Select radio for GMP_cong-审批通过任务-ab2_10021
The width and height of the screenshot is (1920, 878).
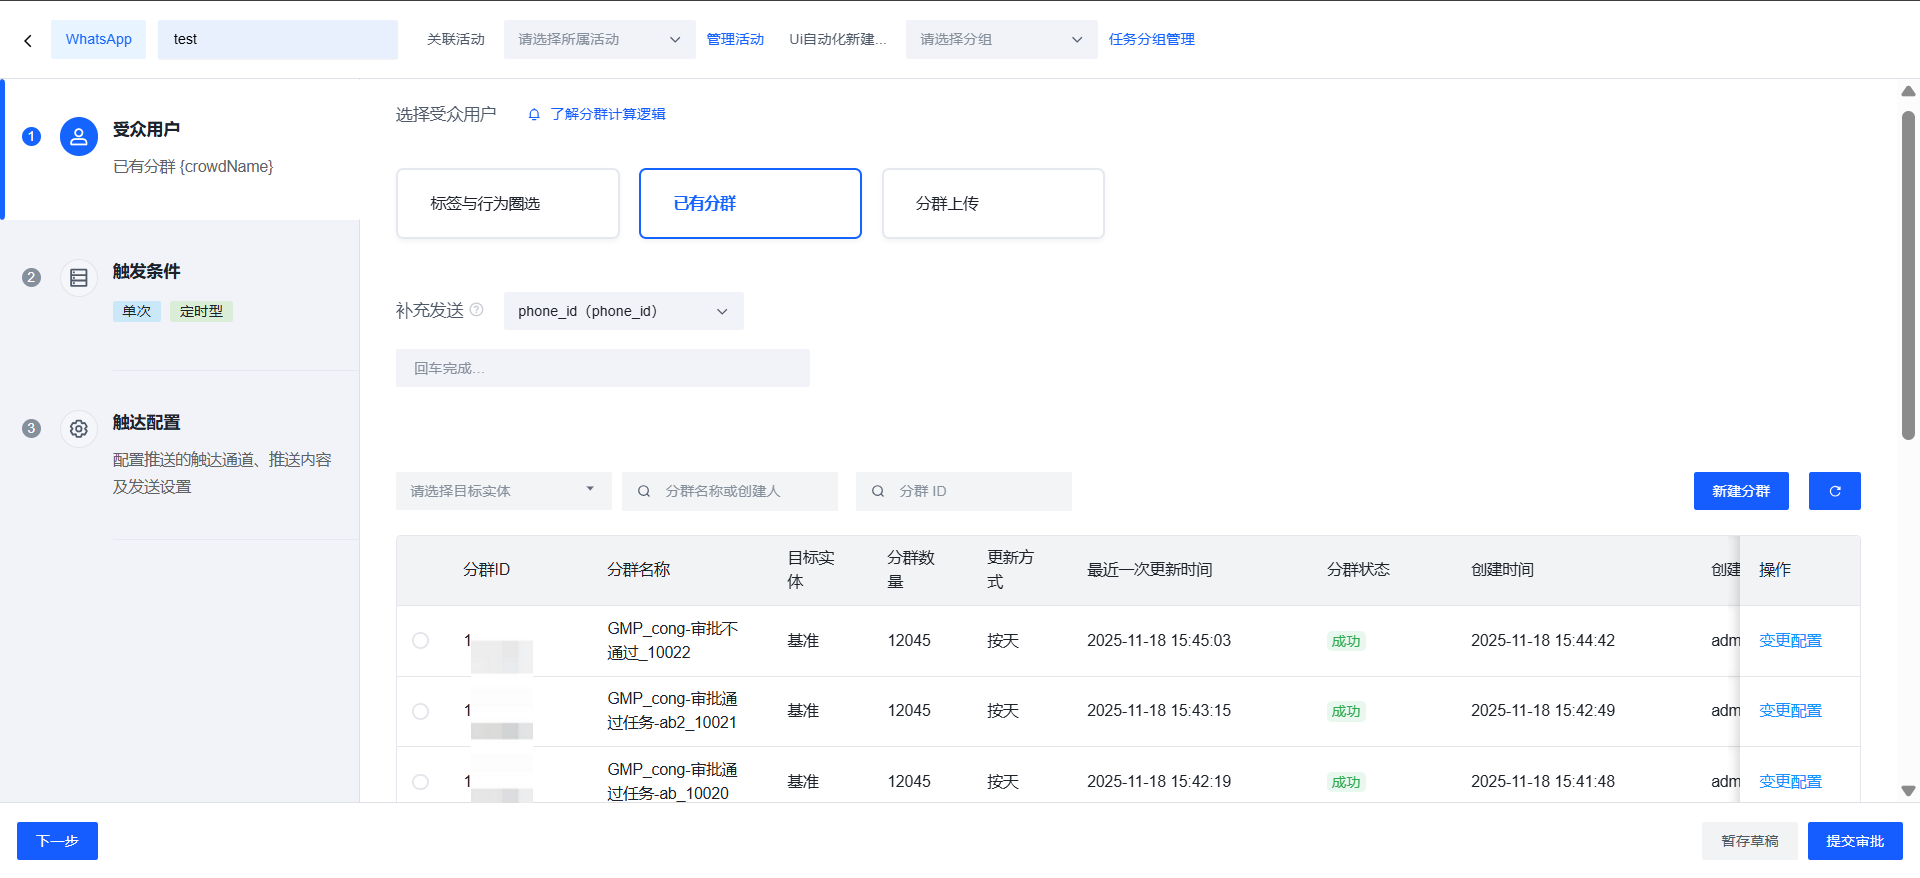click(421, 711)
